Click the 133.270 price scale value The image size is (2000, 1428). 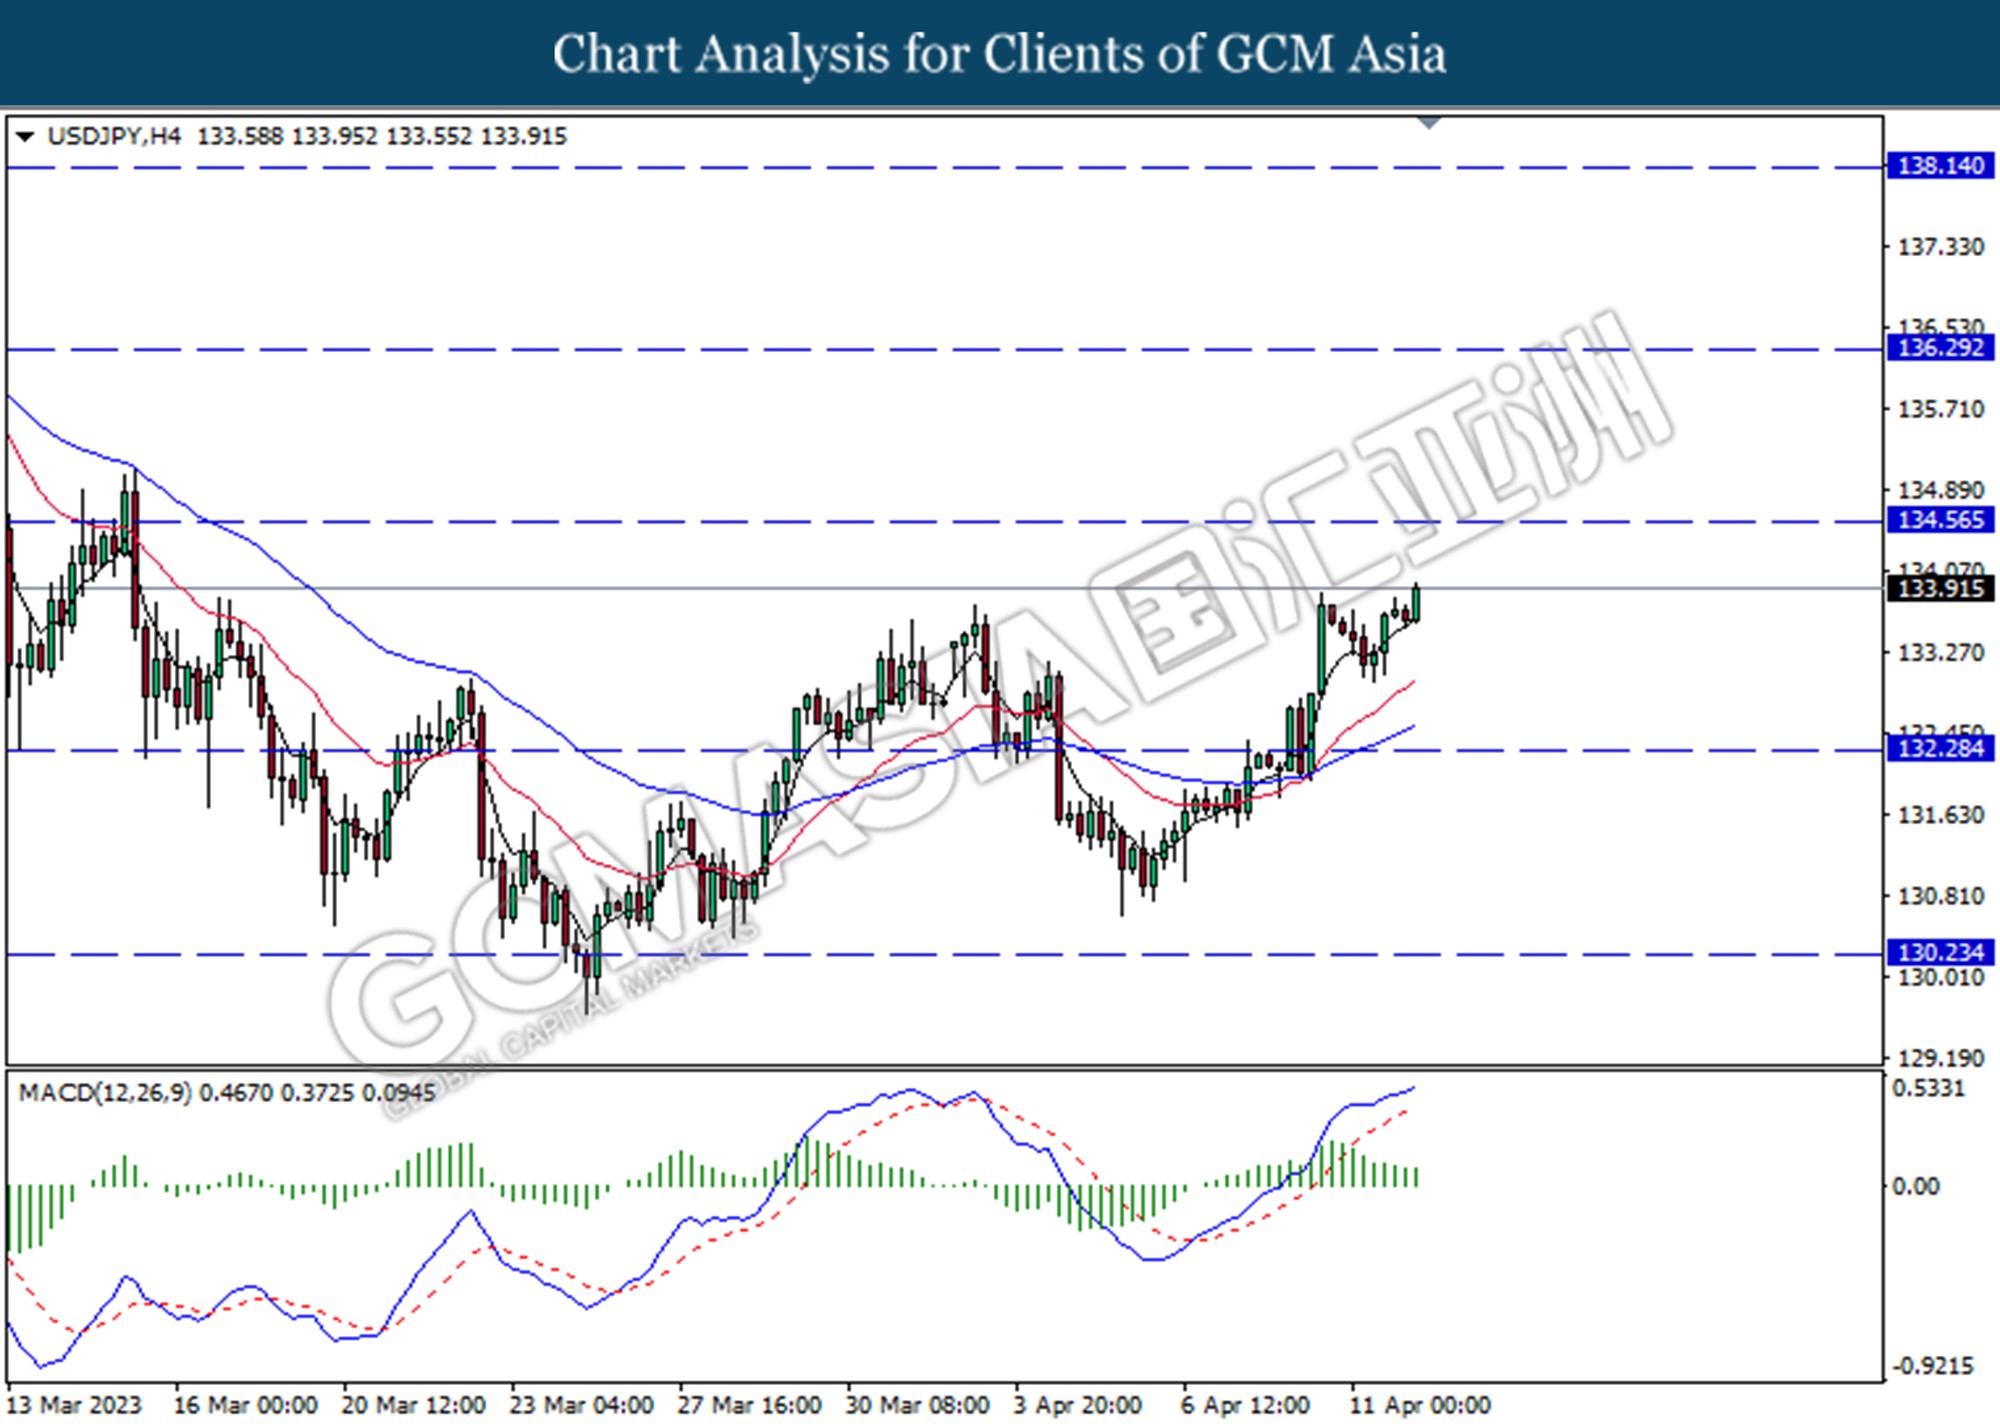pyautogui.click(x=1940, y=653)
